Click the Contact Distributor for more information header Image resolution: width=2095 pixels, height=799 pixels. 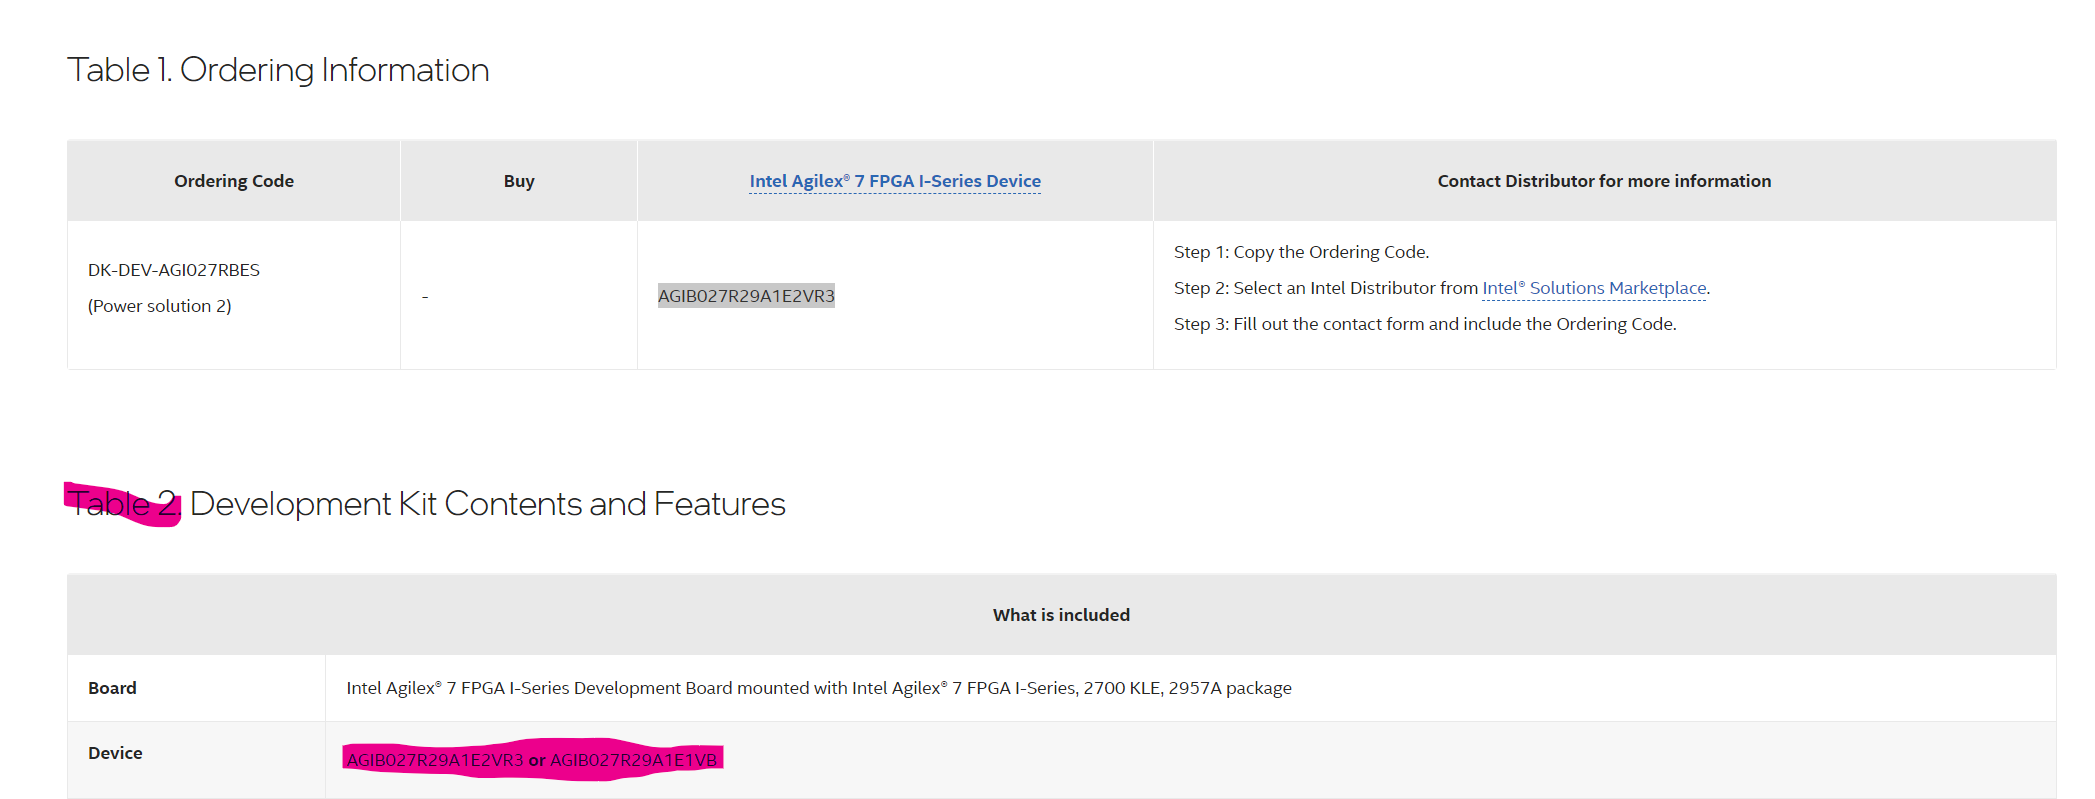point(1603,181)
